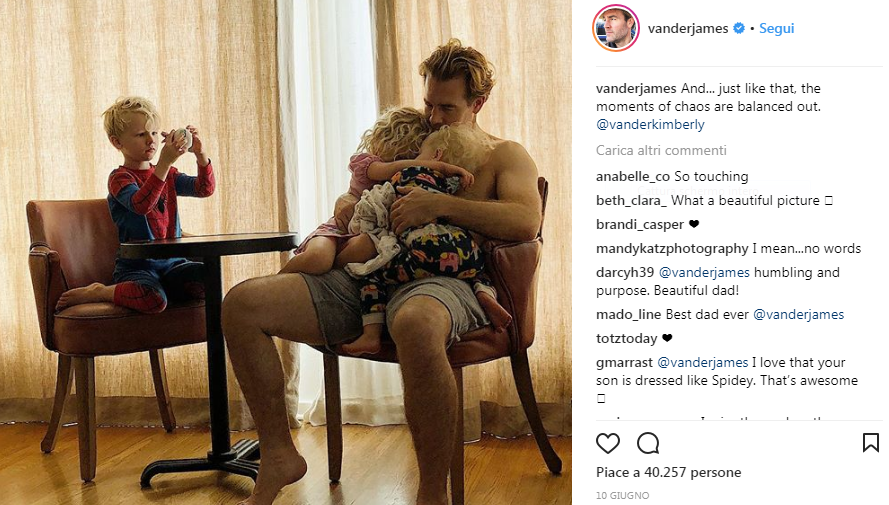889x505 pixels.
Task: Expand comments with Carica altri commenti
Action: coord(661,150)
